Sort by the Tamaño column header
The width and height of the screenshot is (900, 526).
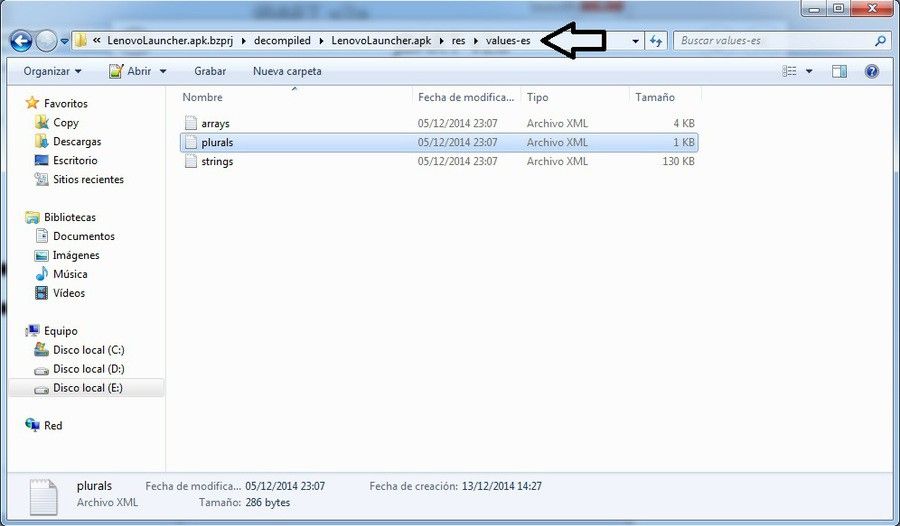[655, 97]
